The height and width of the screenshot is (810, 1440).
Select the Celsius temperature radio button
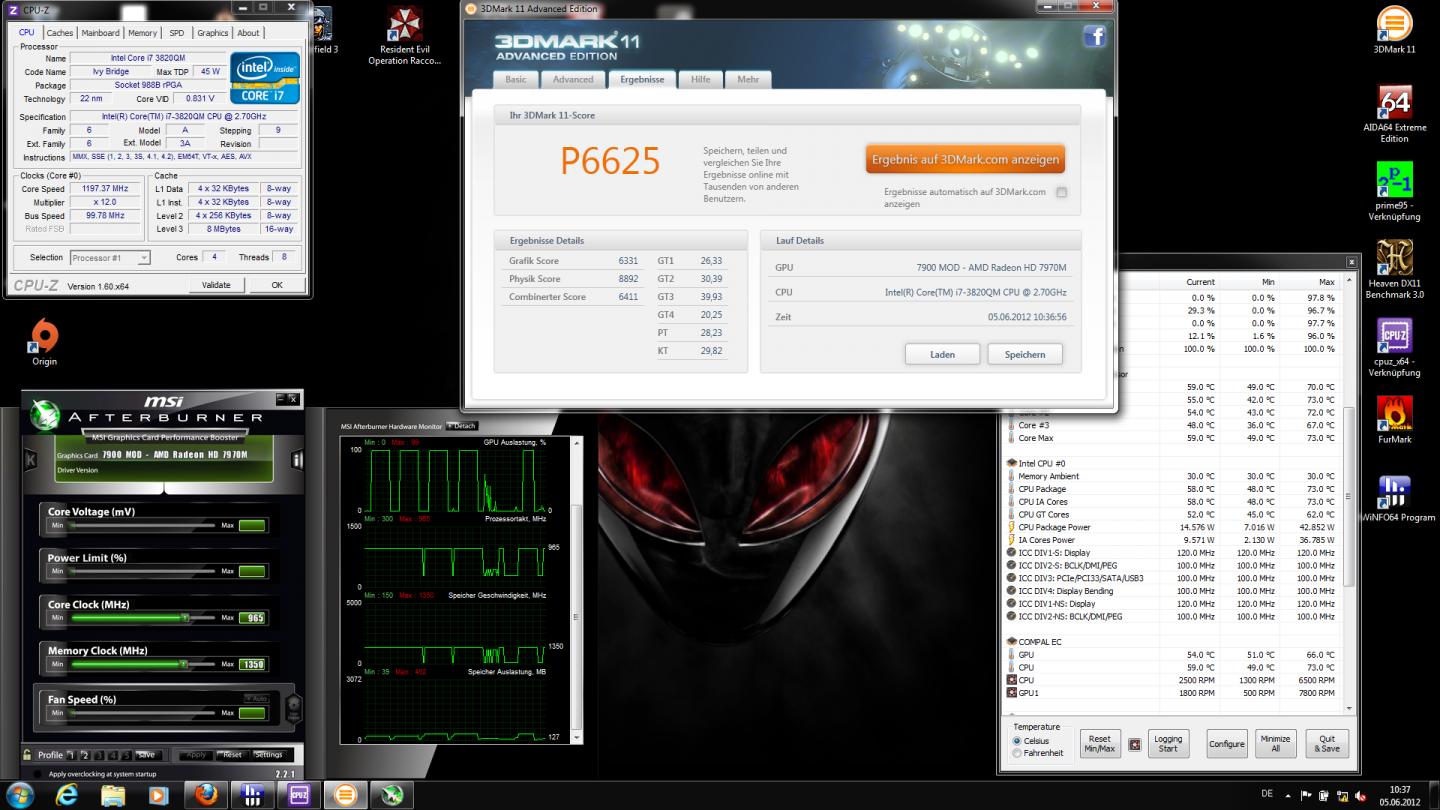[1018, 741]
